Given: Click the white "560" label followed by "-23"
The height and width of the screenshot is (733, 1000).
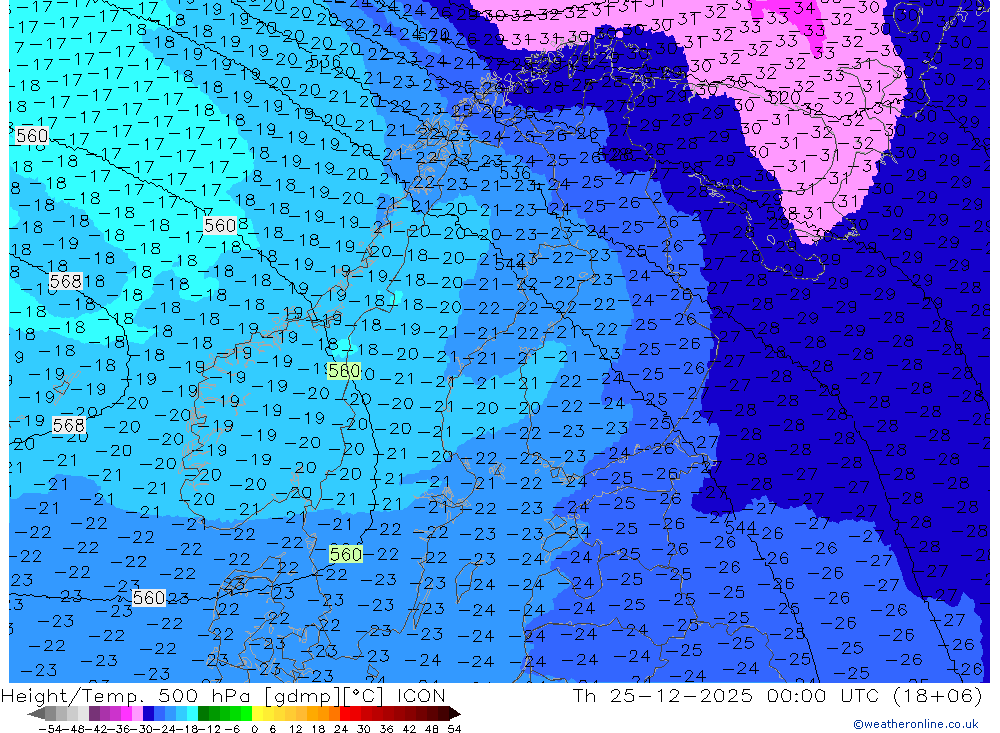Looking at the screenshot, I should pos(149,598).
